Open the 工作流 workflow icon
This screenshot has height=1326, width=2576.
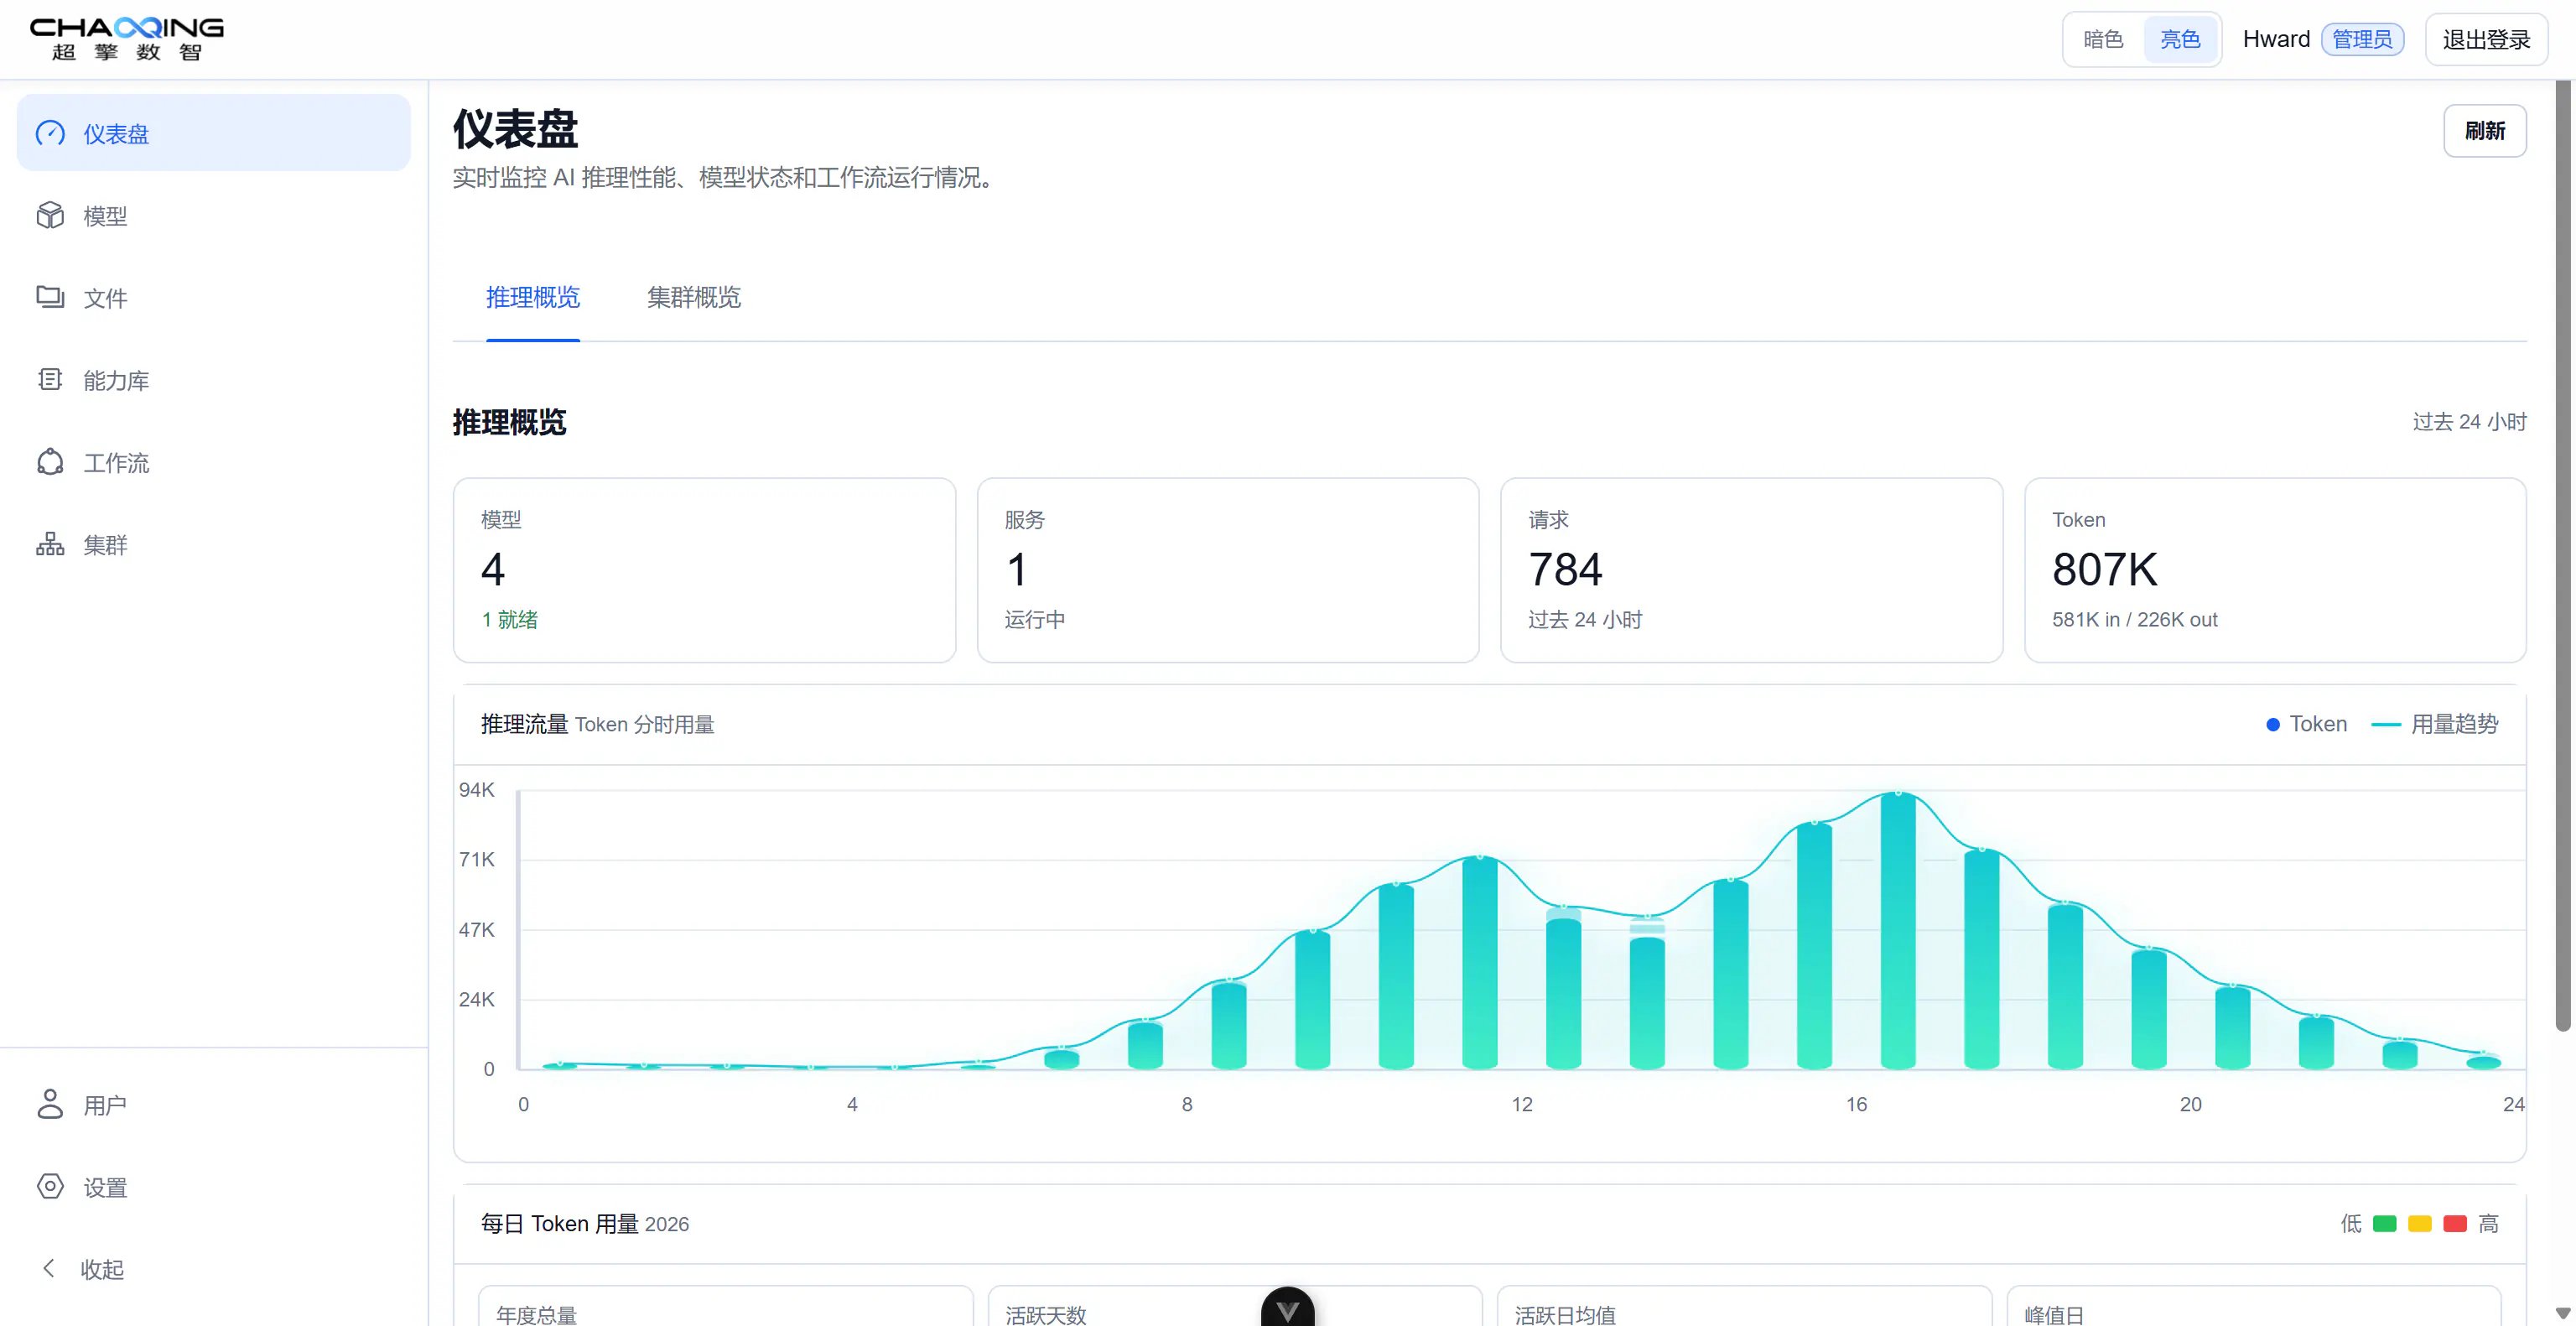coord(50,462)
